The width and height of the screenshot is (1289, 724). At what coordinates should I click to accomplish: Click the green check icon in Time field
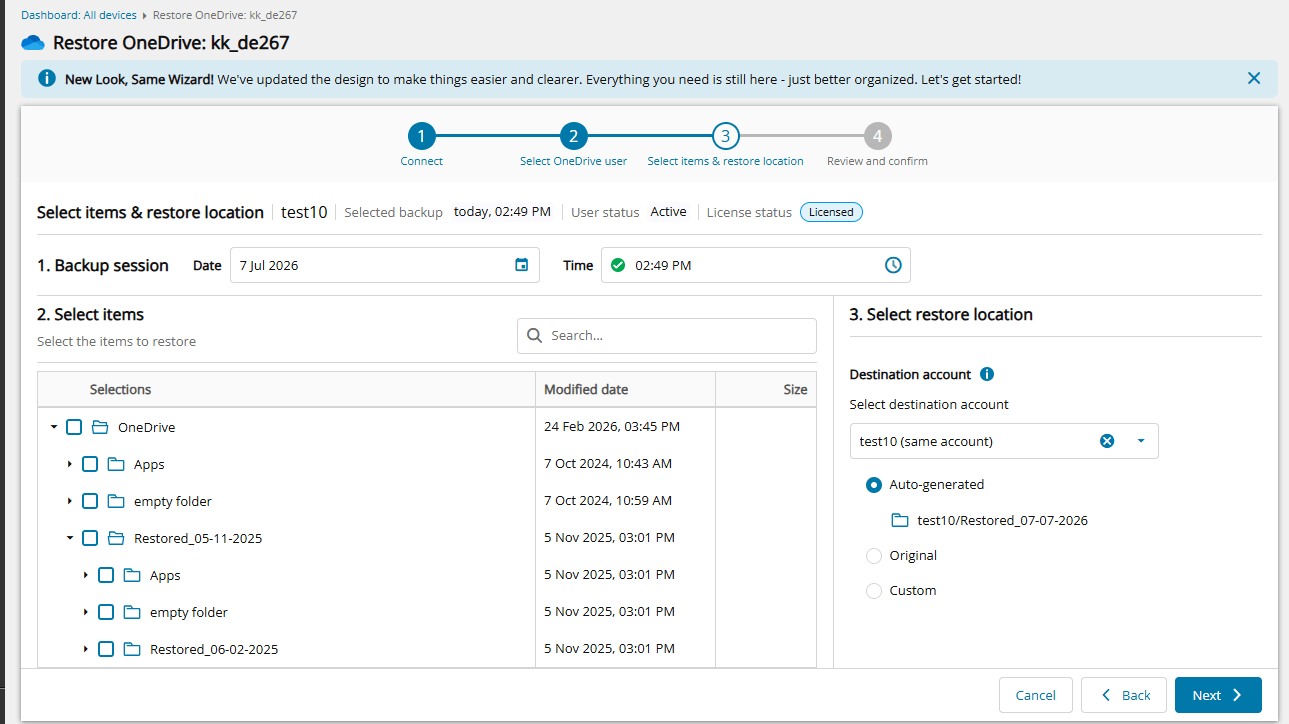click(x=618, y=265)
